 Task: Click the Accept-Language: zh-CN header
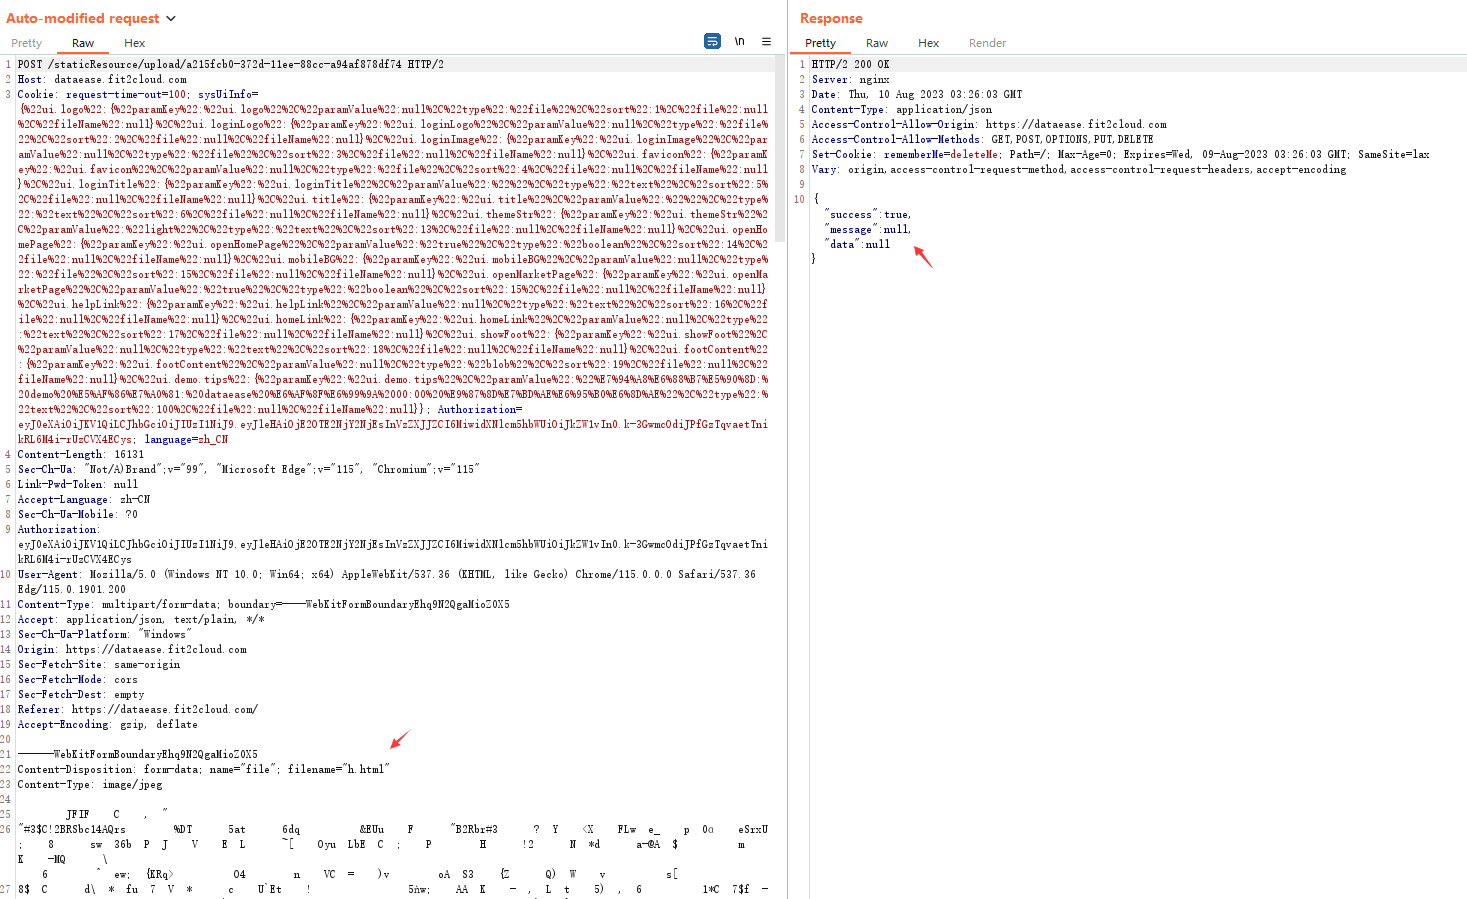pyautogui.click(x=84, y=499)
